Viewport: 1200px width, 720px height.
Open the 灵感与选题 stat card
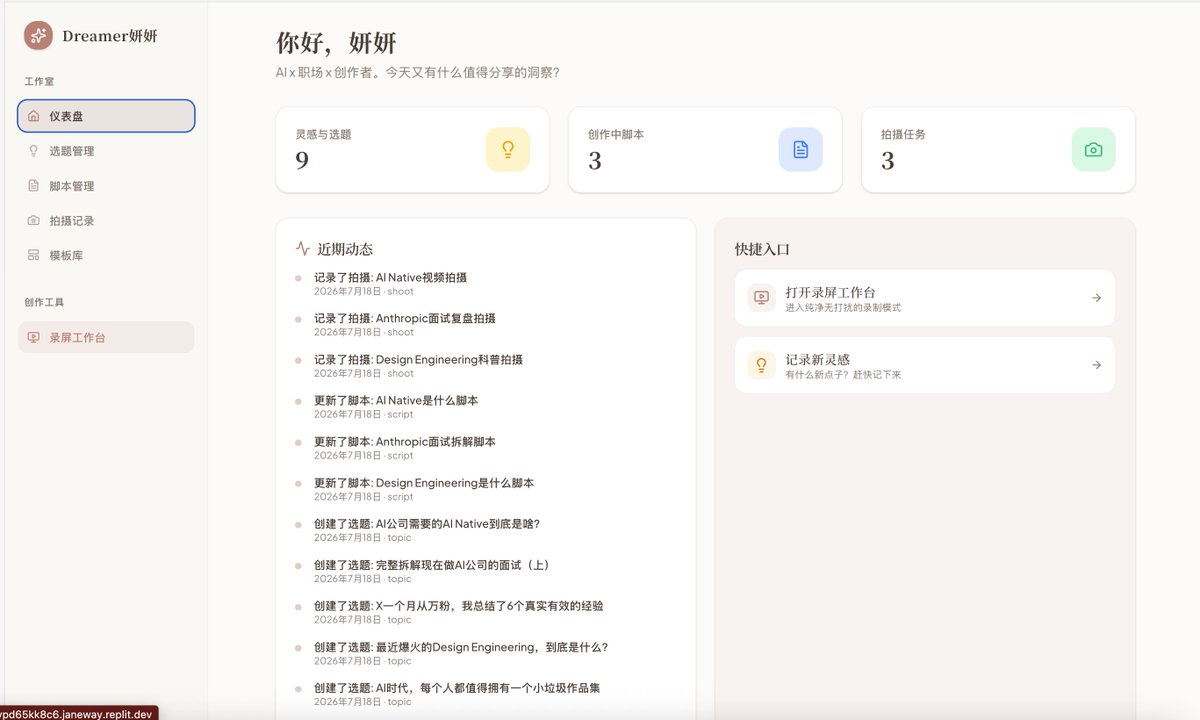pyautogui.click(x=412, y=150)
